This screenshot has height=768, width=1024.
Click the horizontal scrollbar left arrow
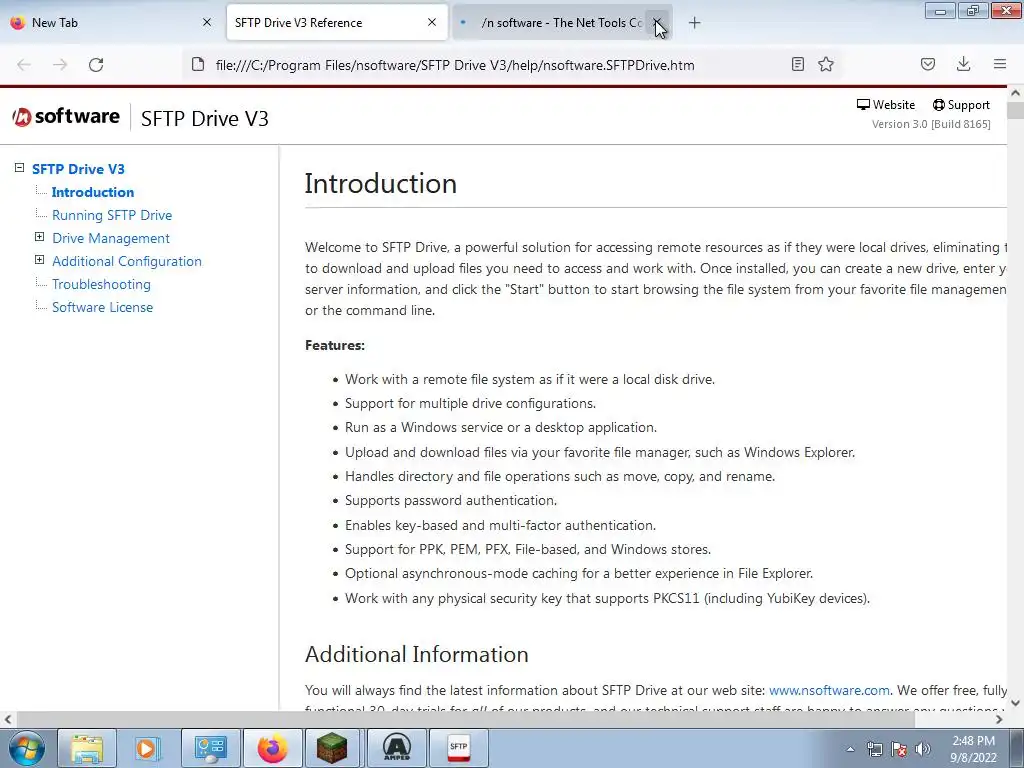7,719
